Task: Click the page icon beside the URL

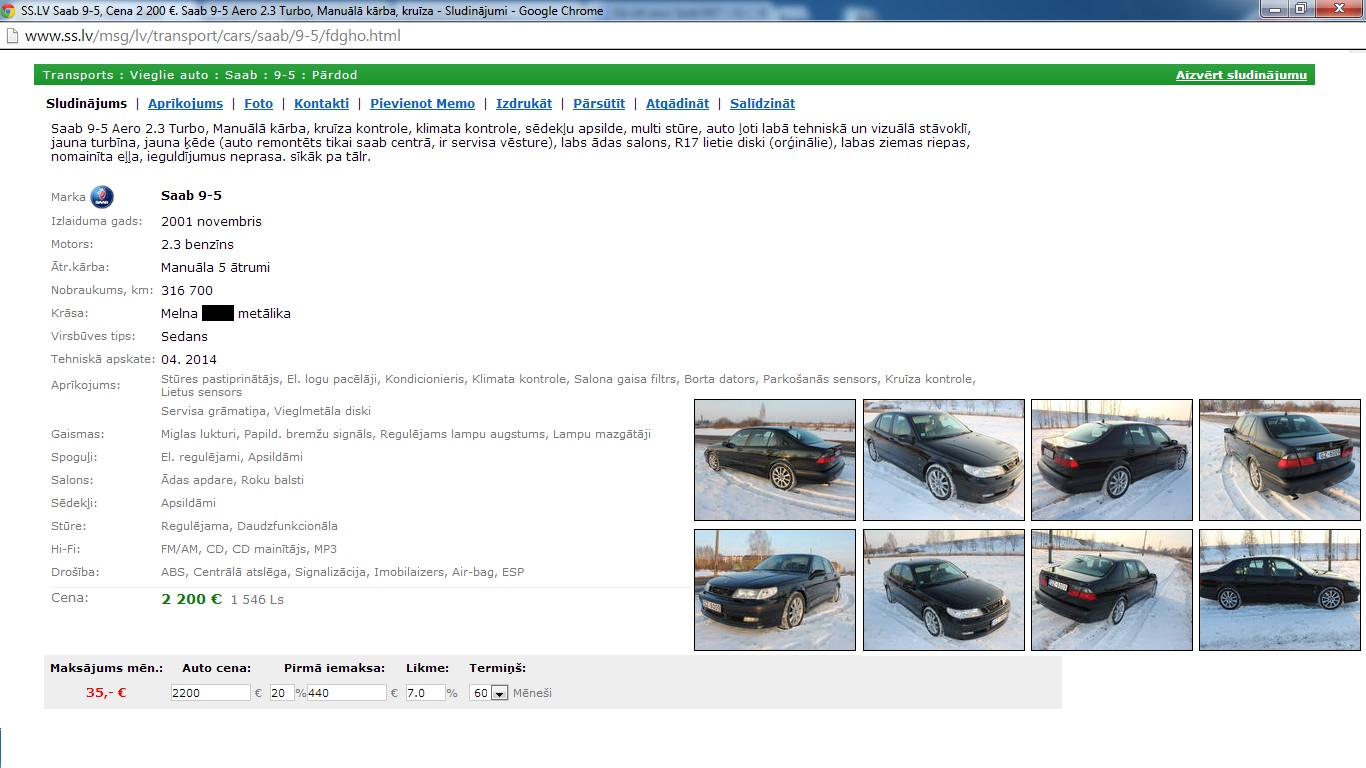Action: click(x=11, y=35)
